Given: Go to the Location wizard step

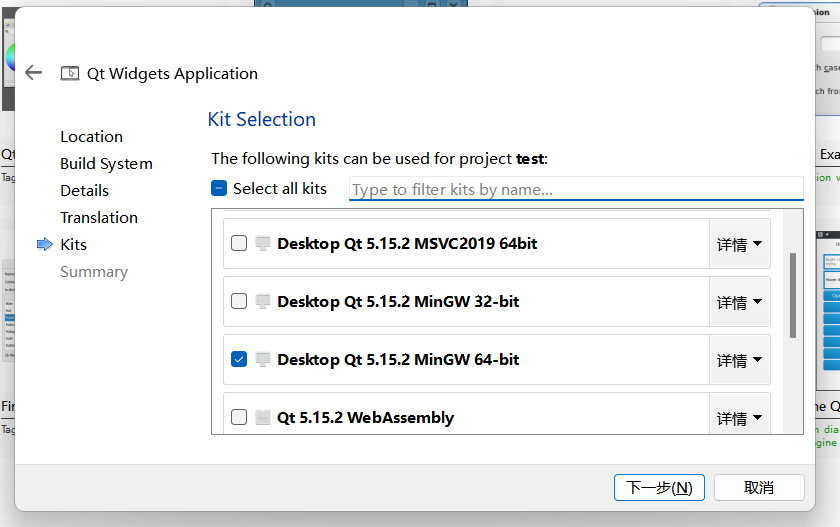Looking at the screenshot, I should [91, 137].
